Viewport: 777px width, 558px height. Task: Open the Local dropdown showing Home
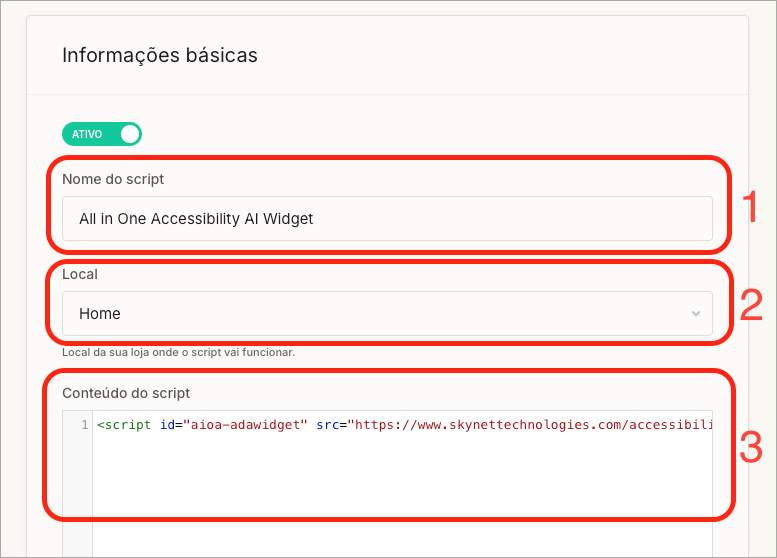(387, 313)
